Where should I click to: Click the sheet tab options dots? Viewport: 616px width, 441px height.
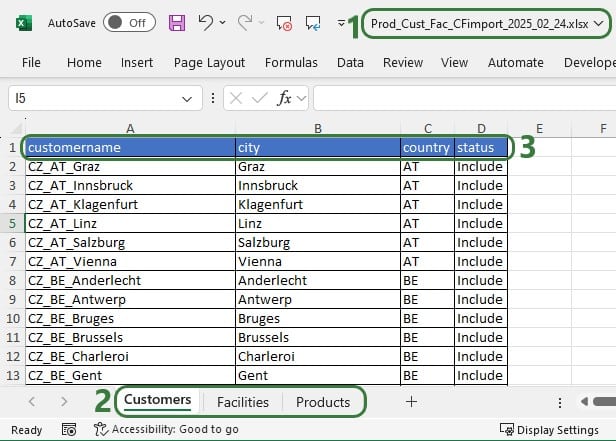(x=560, y=402)
